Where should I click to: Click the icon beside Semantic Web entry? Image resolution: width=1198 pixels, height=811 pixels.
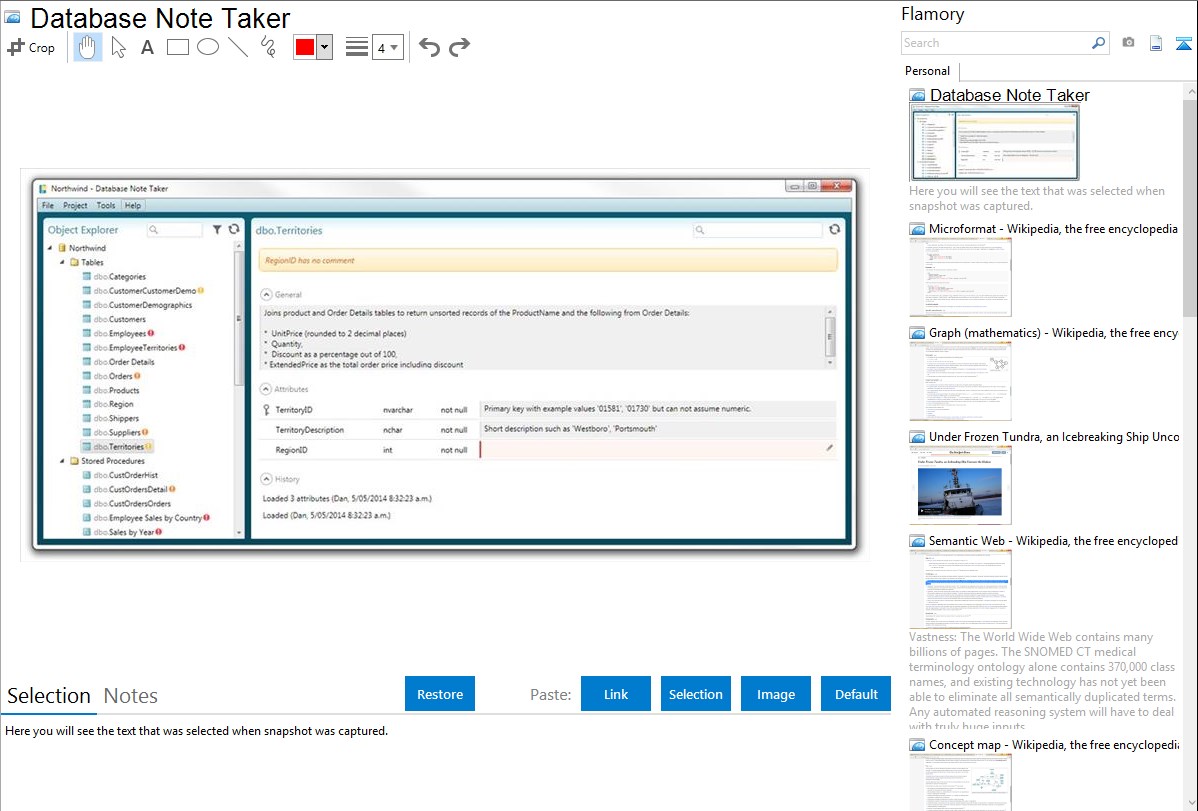[917, 541]
